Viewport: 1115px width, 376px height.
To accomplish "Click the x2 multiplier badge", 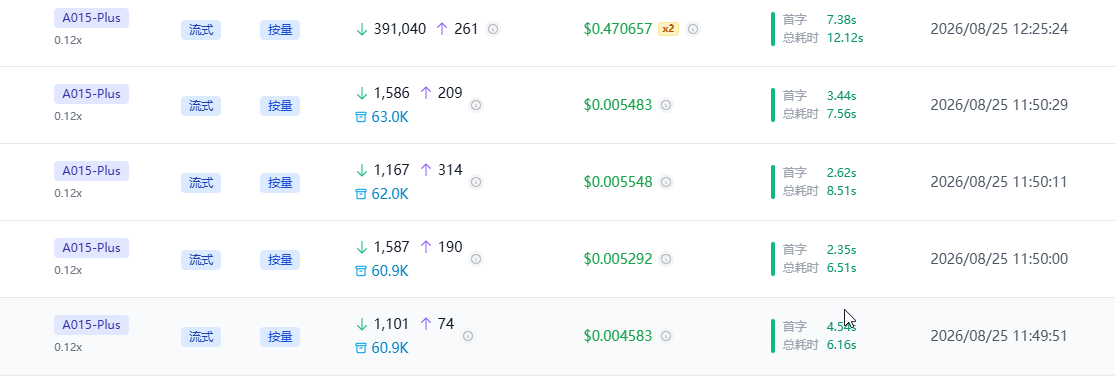I will (668, 29).
